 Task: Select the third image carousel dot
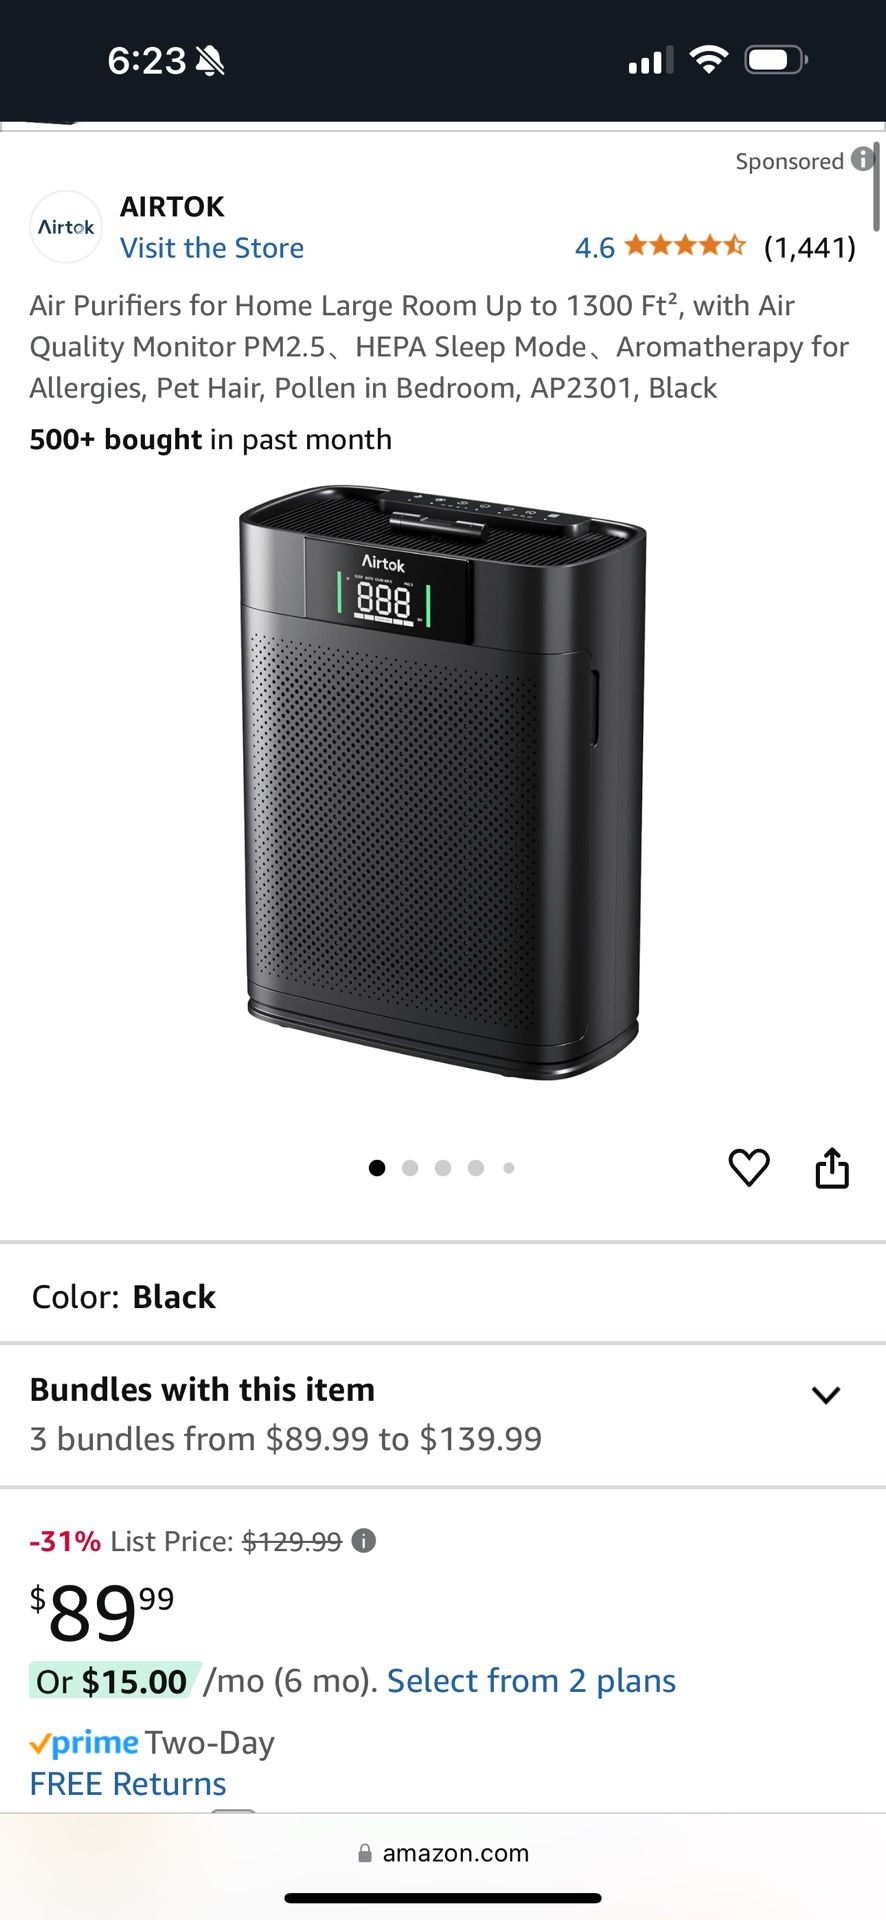click(x=443, y=1168)
